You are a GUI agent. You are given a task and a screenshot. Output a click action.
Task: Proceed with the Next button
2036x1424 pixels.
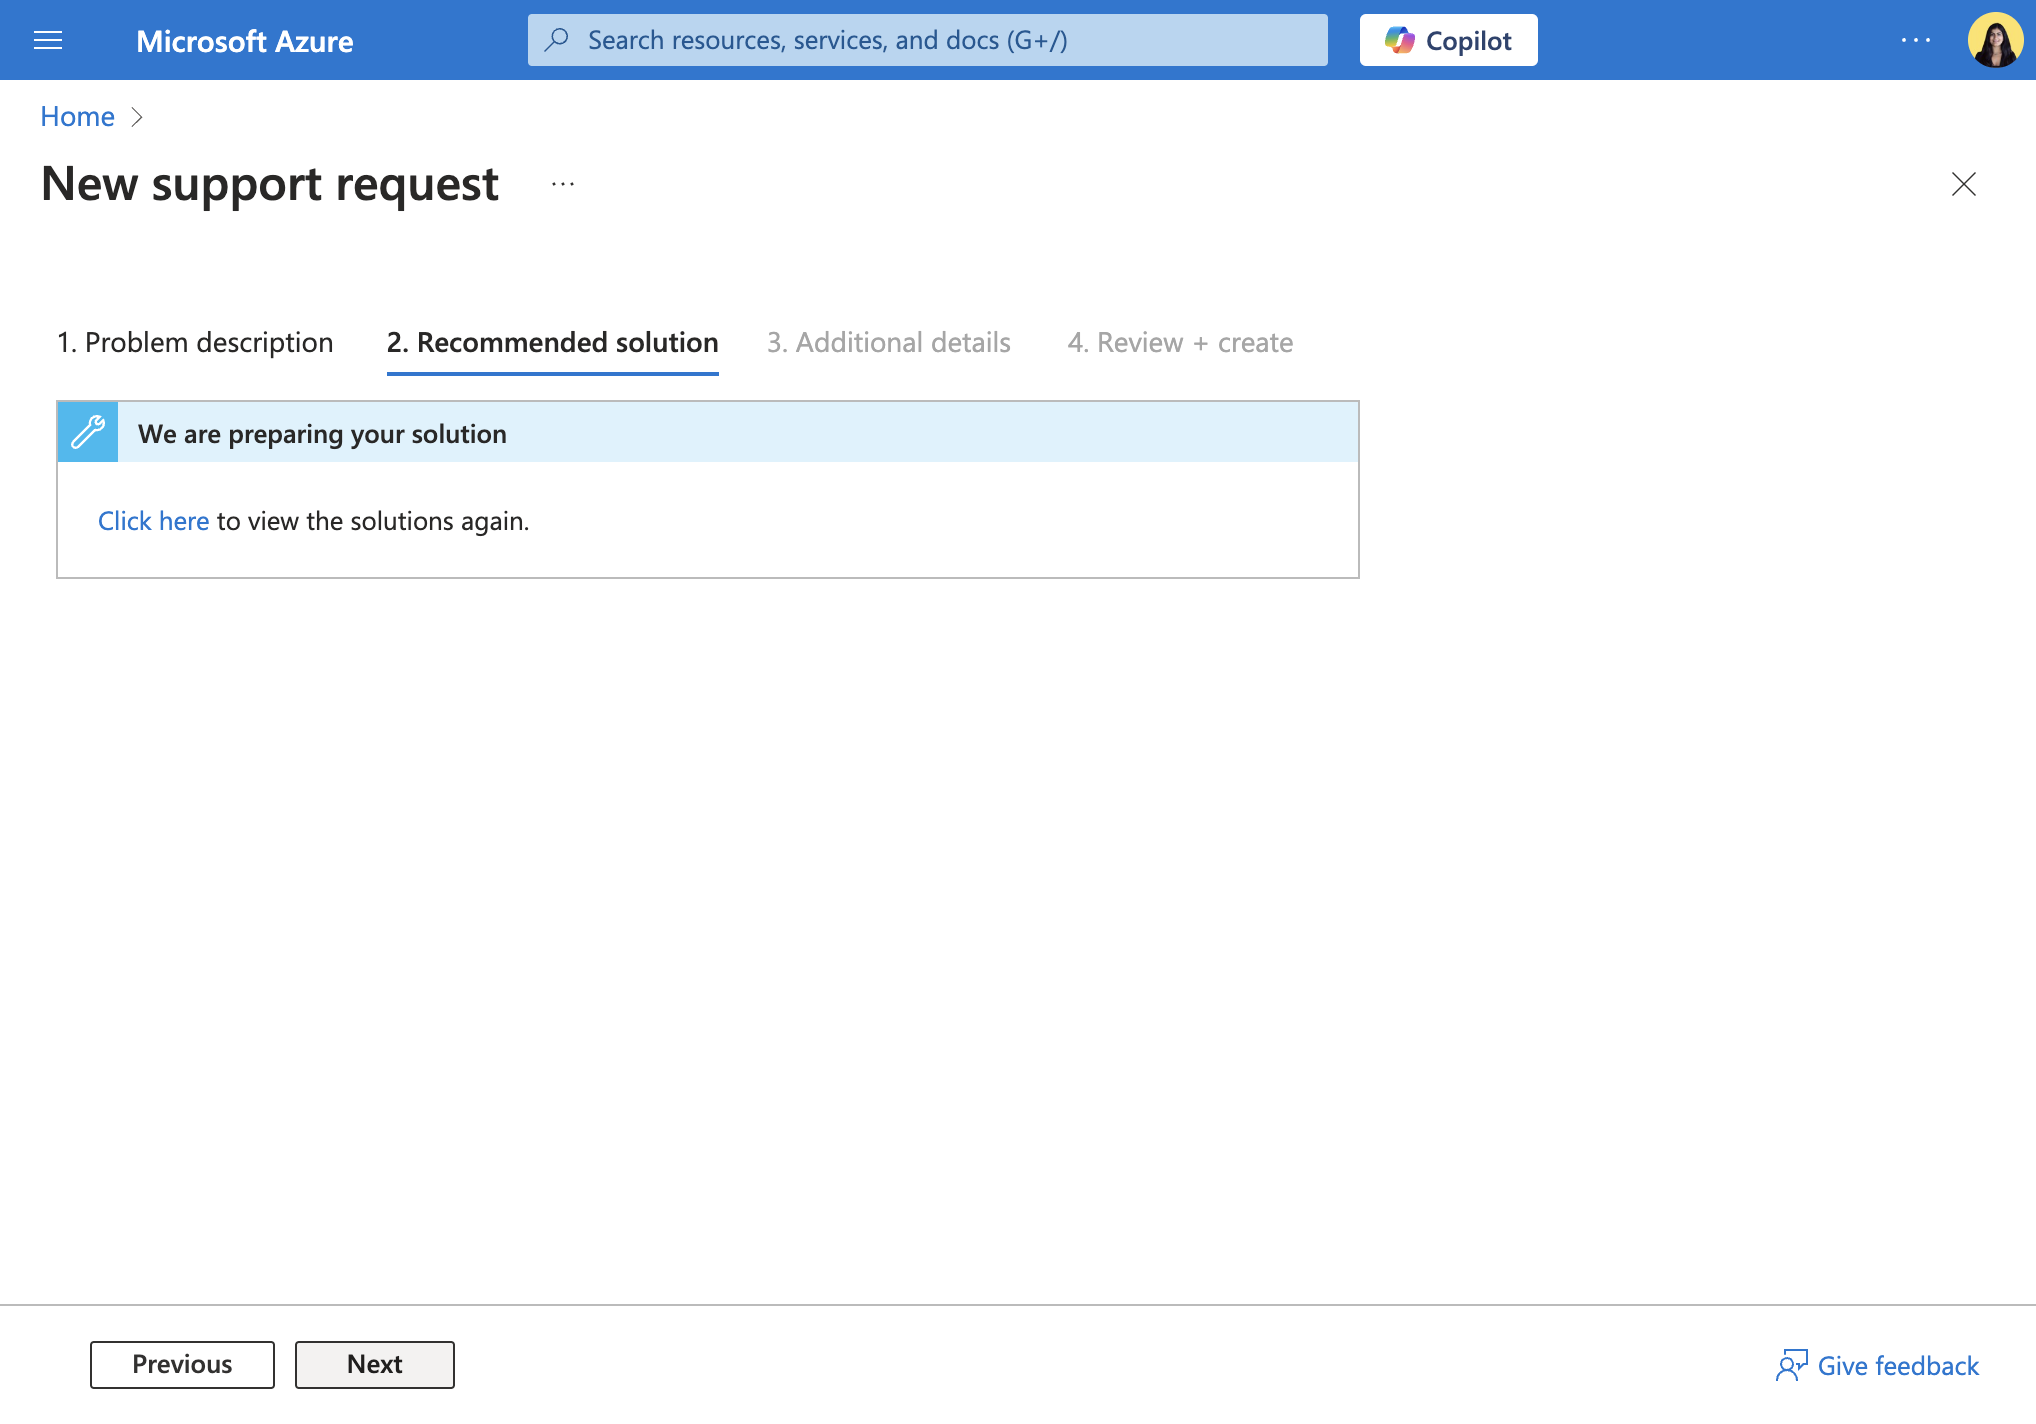click(x=375, y=1365)
